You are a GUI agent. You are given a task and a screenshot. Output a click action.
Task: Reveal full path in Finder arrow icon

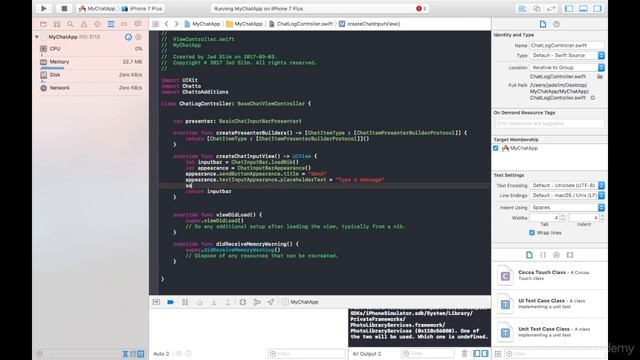(x=593, y=98)
